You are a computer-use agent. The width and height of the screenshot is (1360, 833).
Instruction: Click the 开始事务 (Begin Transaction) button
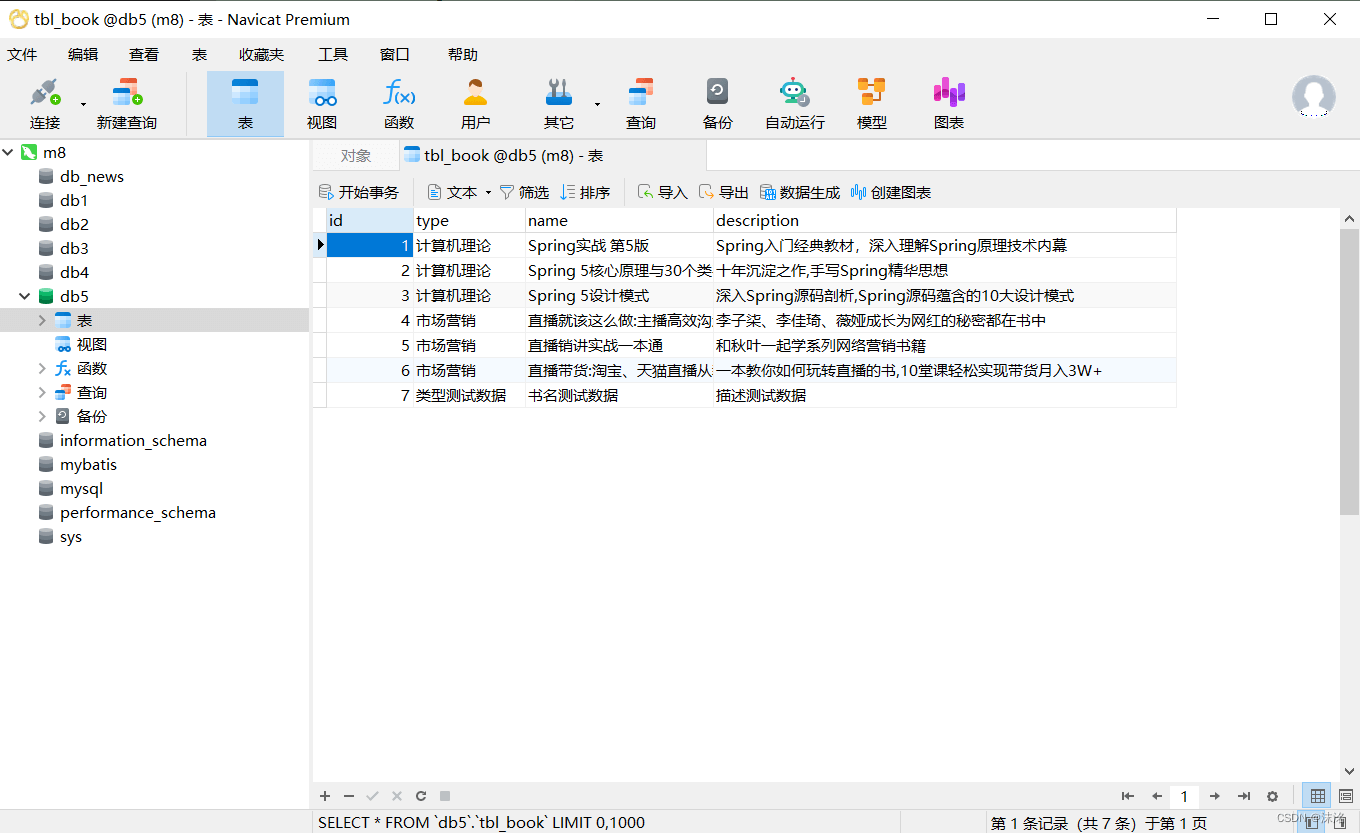tap(358, 193)
